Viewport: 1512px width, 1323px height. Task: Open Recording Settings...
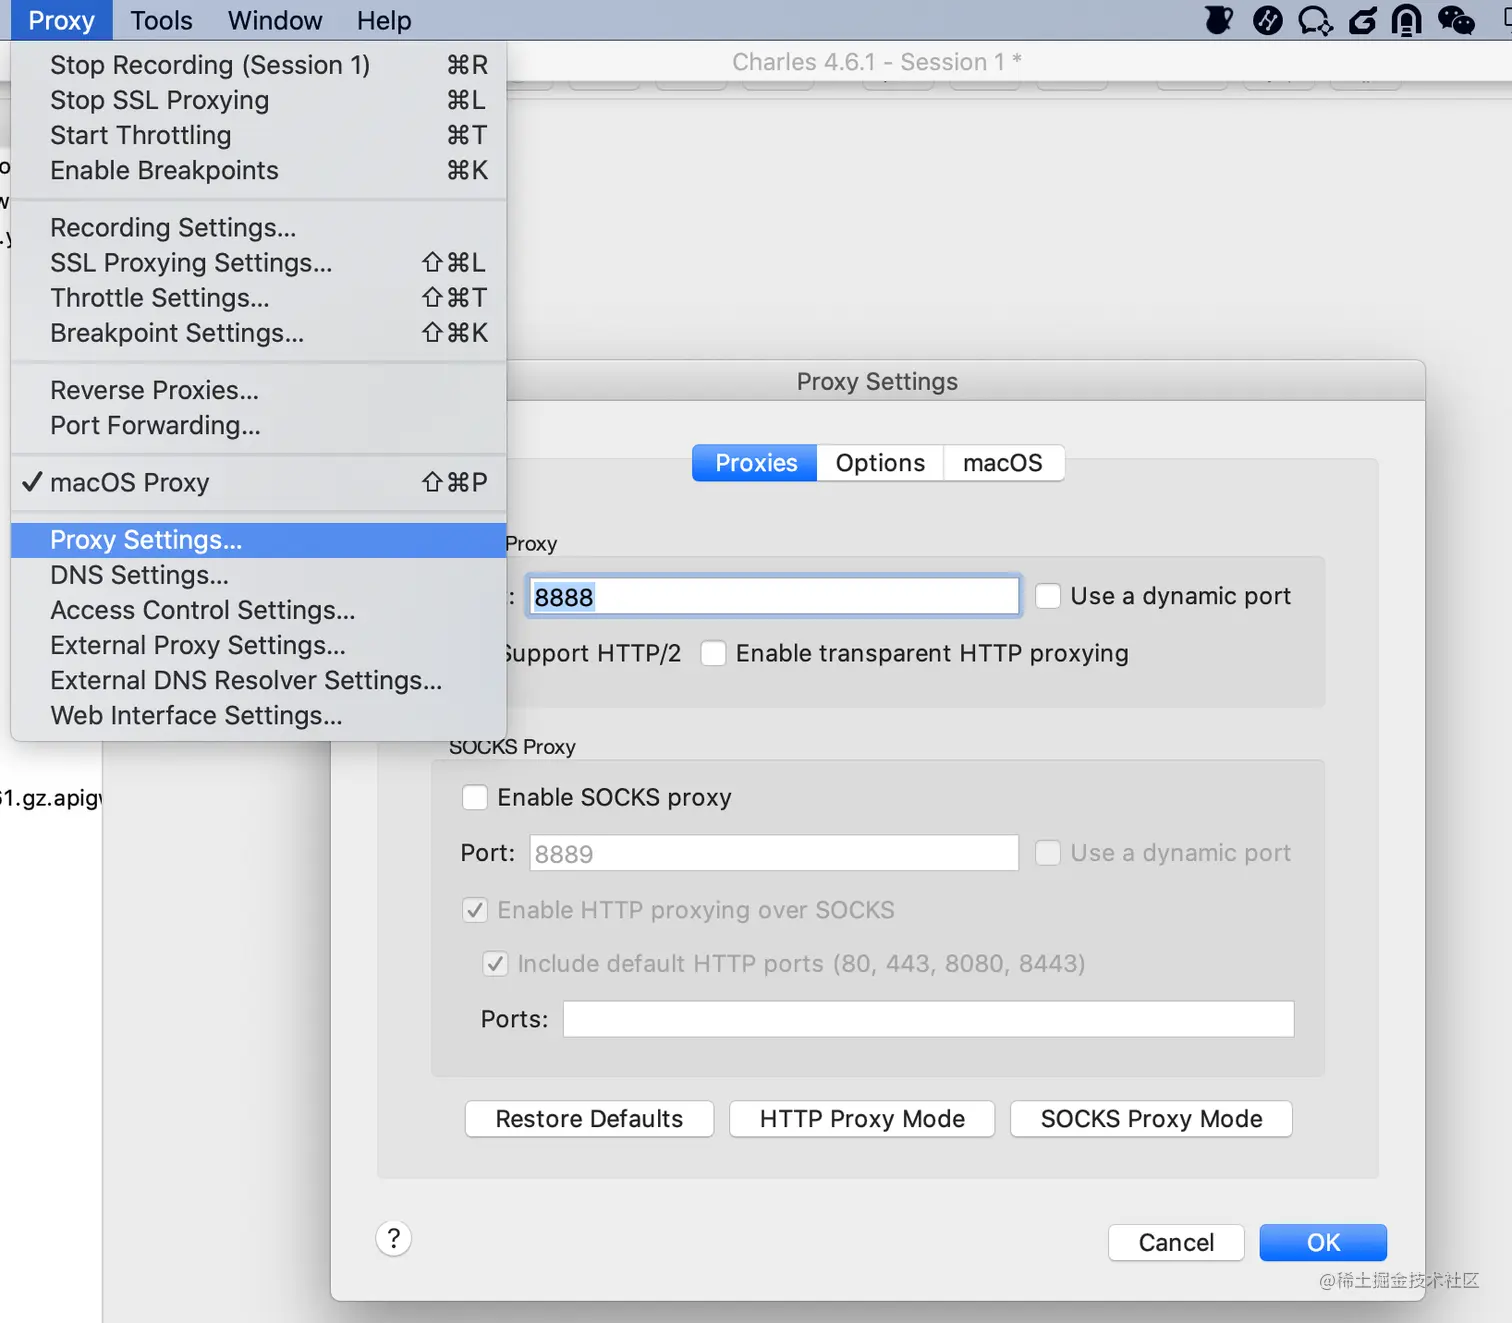(259, 228)
